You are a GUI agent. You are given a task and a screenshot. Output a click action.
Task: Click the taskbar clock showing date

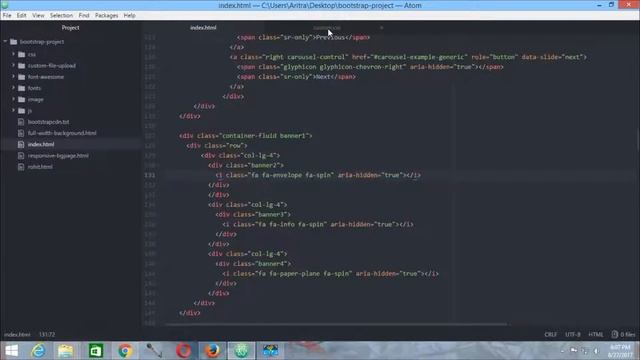(620, 351)
